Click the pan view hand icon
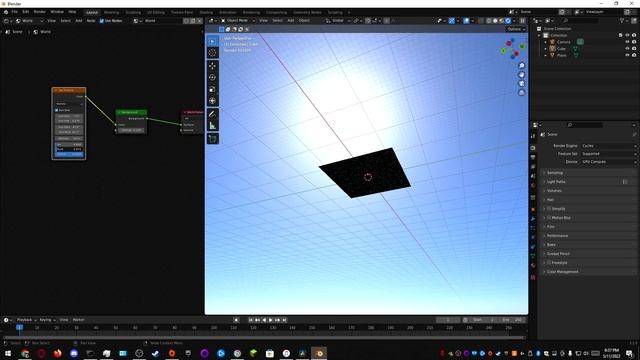640x360 pixels. tap(521, 75)
